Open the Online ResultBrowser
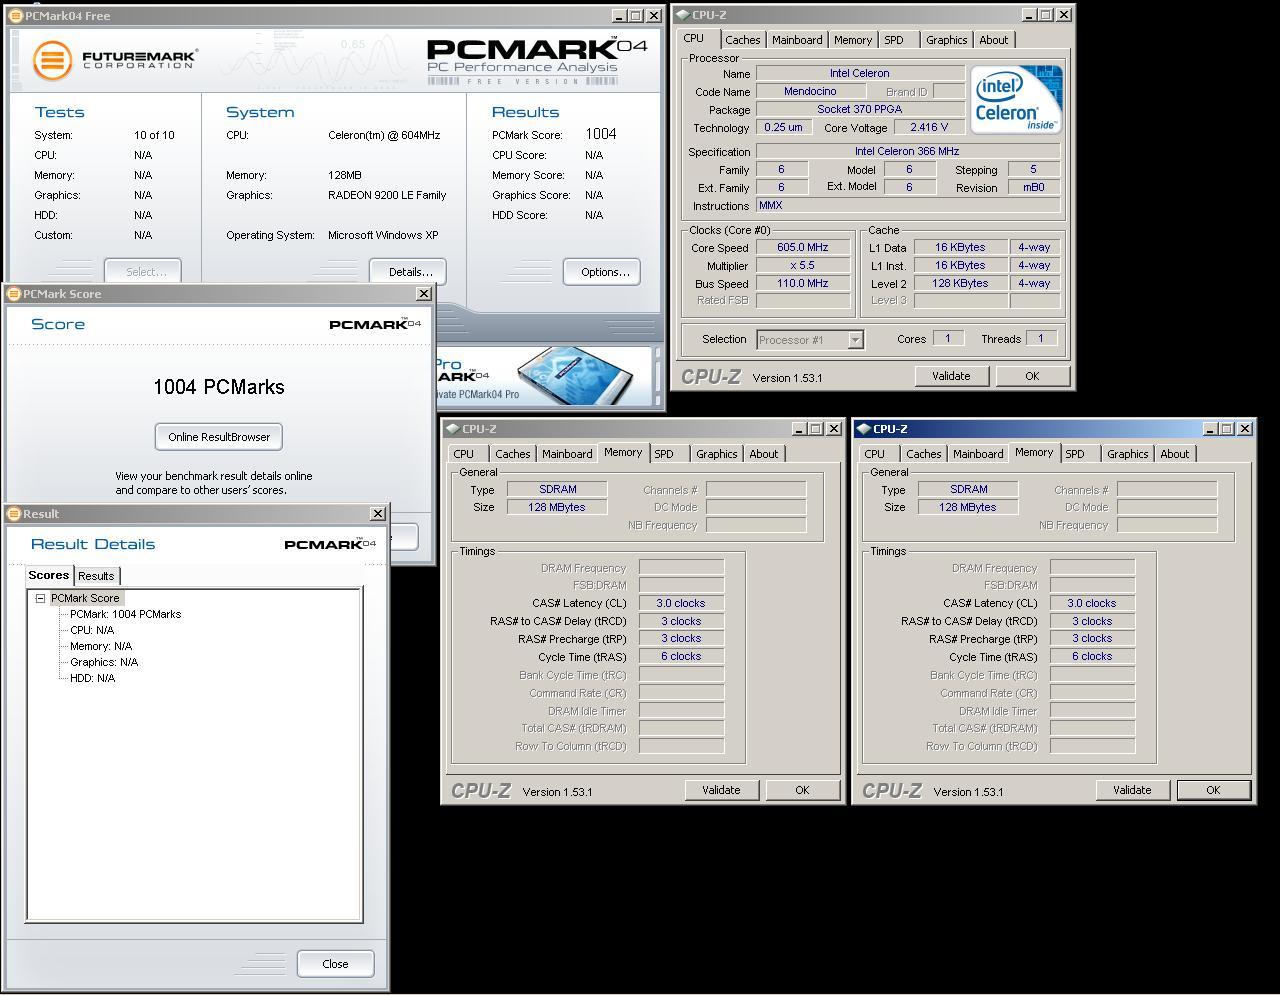Screen dimensions: 1280x995 click(219, 437)
